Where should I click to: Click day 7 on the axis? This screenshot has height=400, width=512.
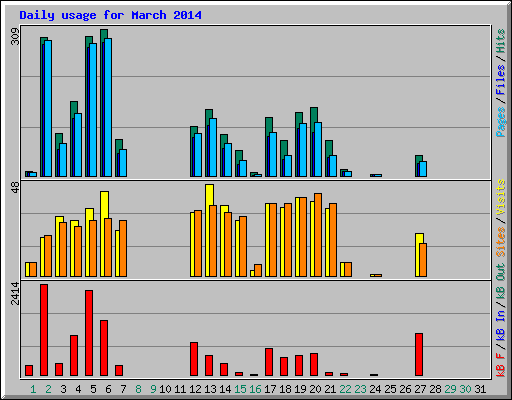coord(123,389)
